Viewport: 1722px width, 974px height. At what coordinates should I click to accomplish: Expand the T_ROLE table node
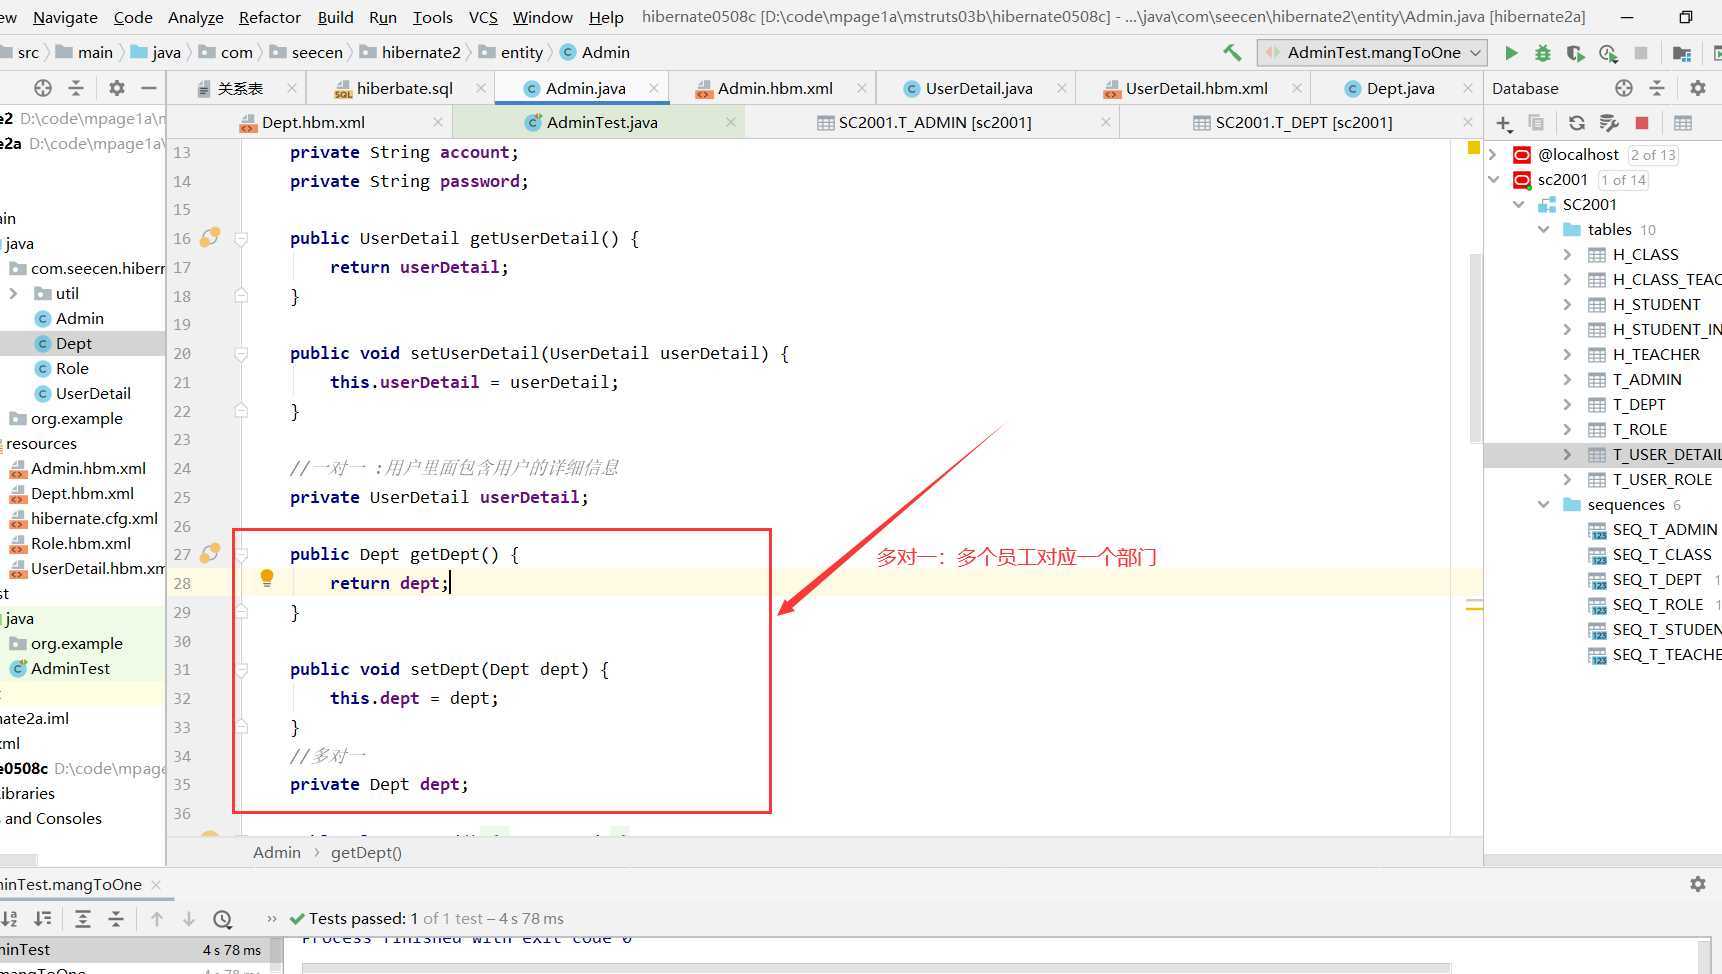point(1567,429)
